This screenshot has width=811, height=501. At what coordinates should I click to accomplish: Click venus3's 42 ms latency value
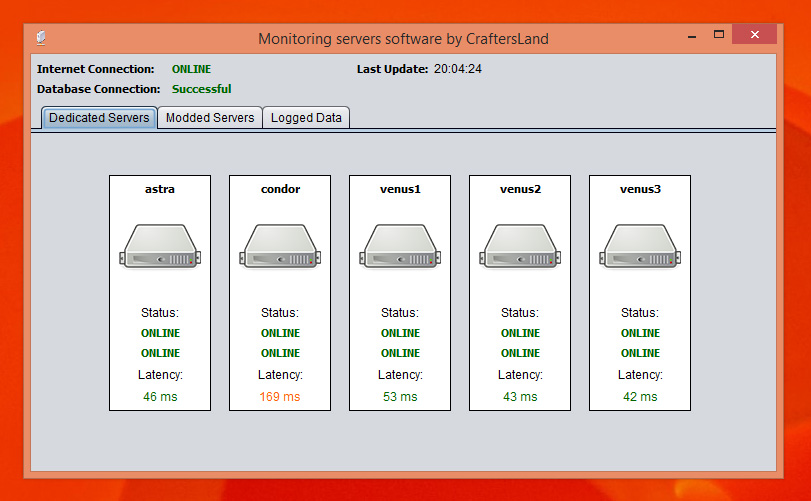pos(640,397)
